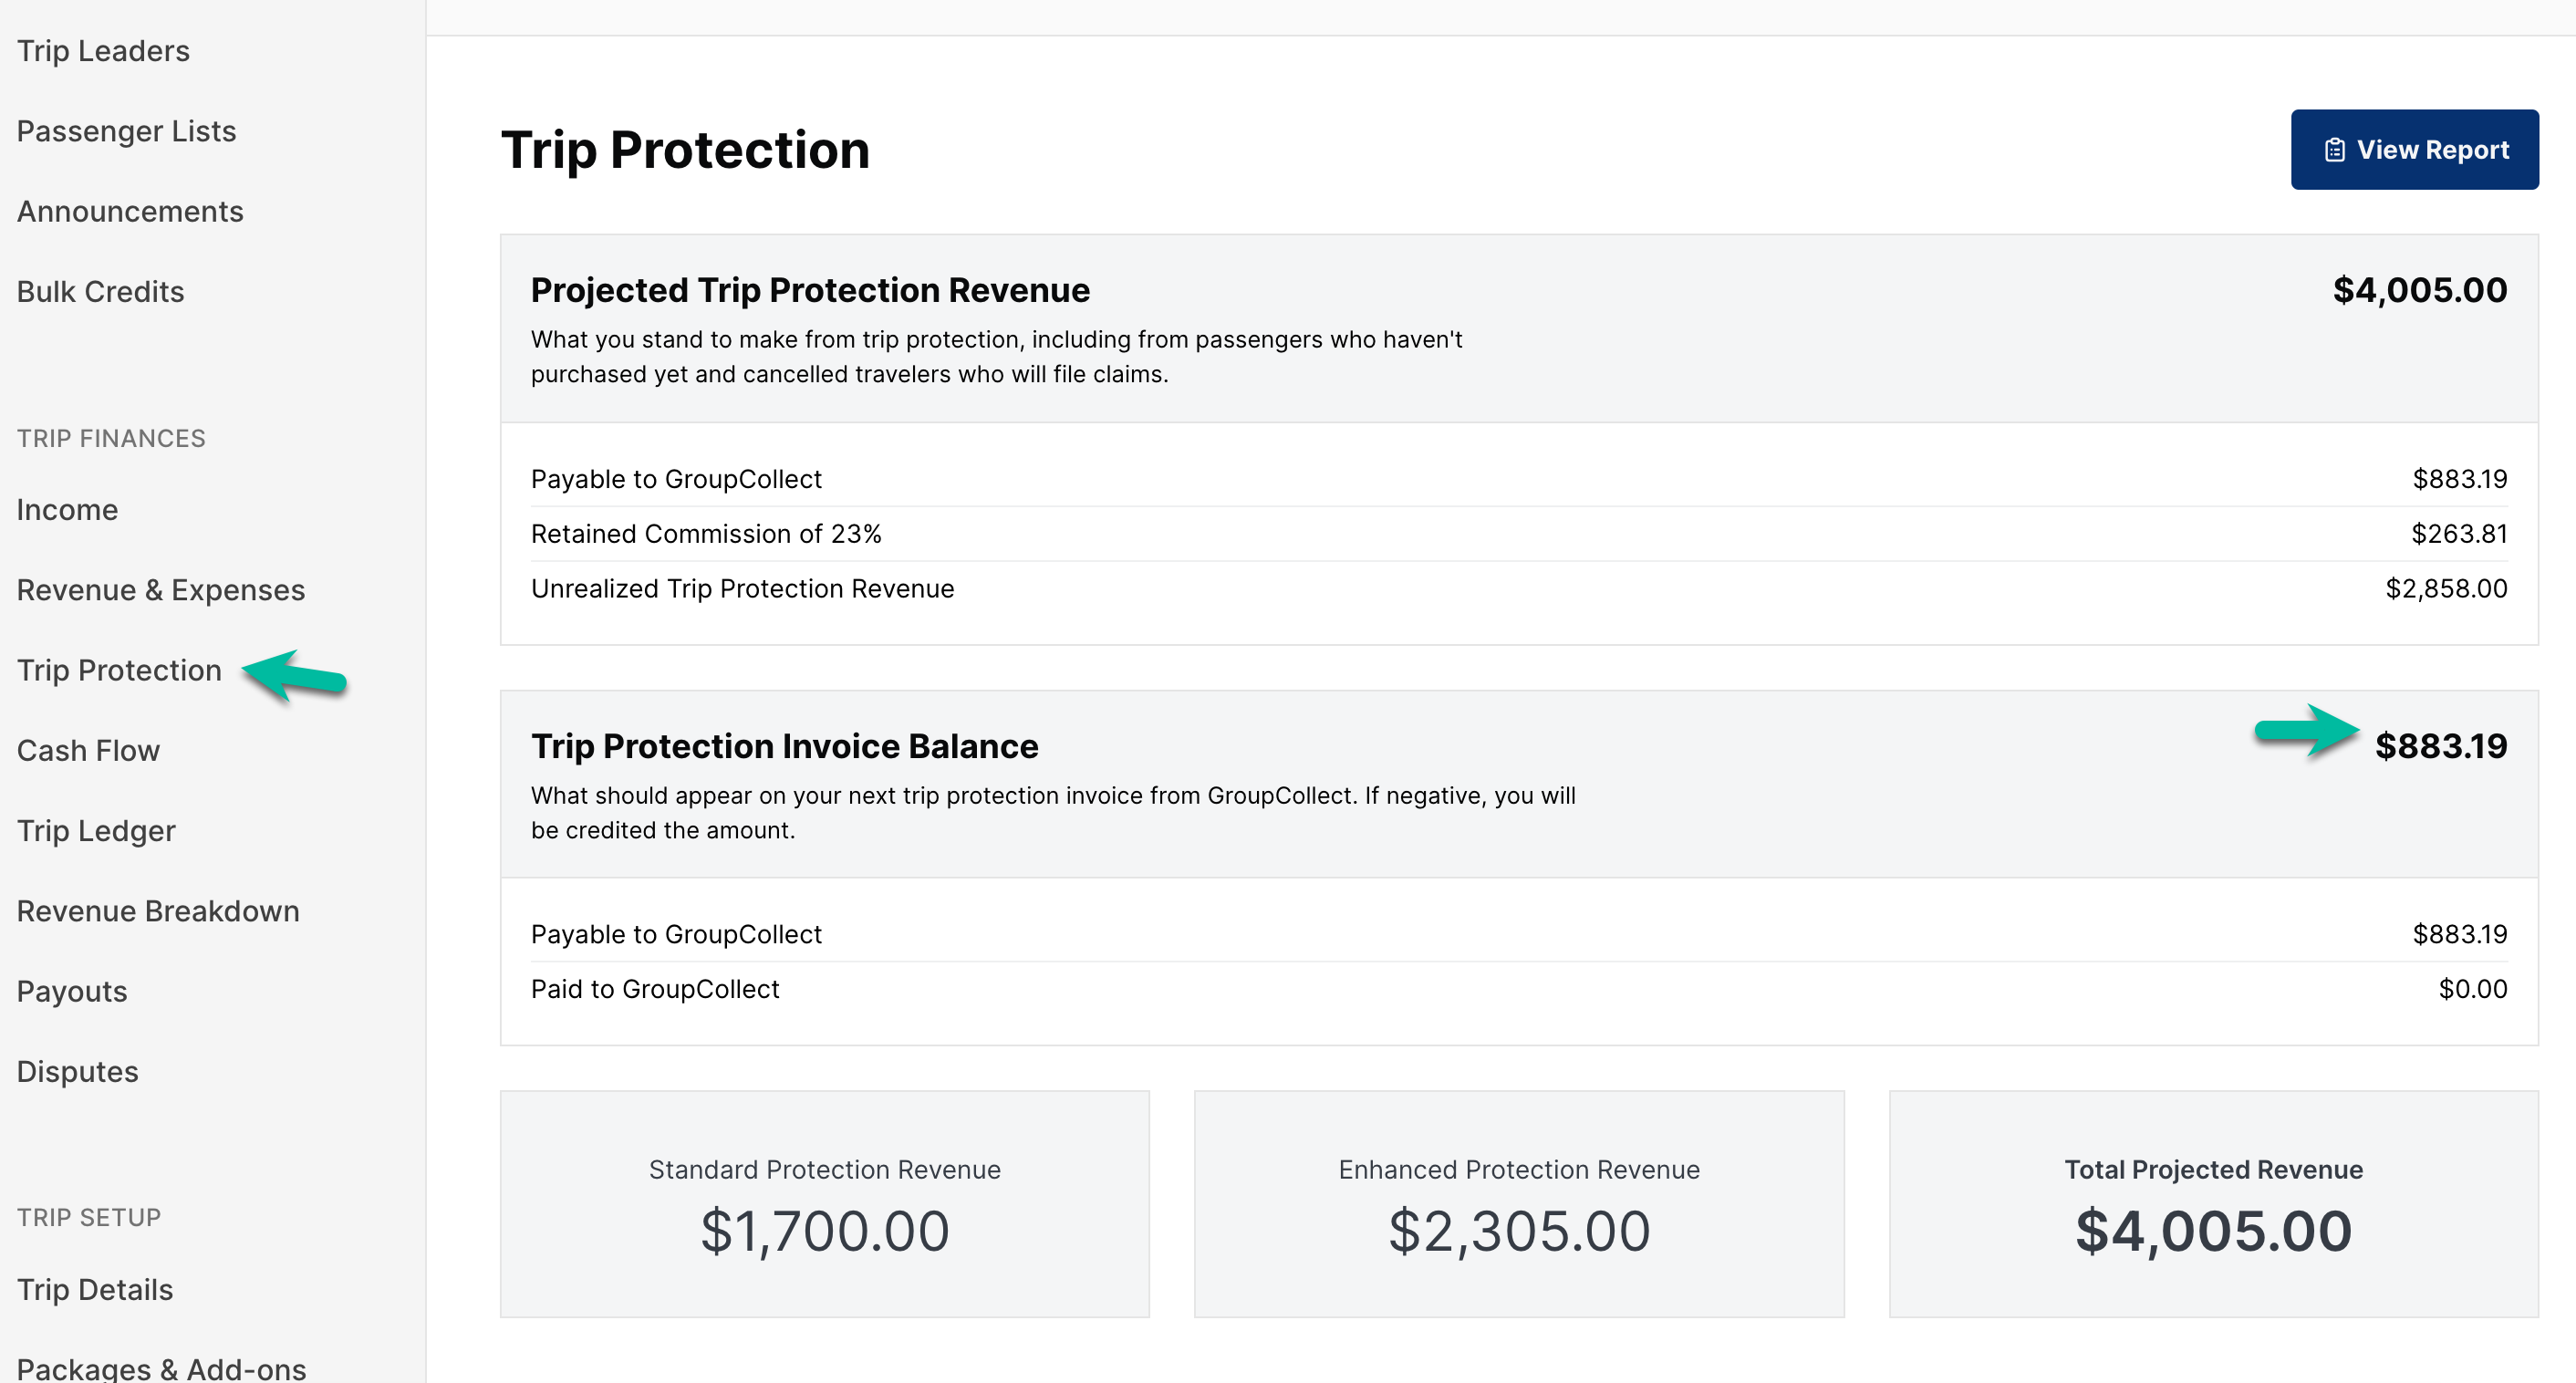View the Trip Ledger

coord(96,830)
